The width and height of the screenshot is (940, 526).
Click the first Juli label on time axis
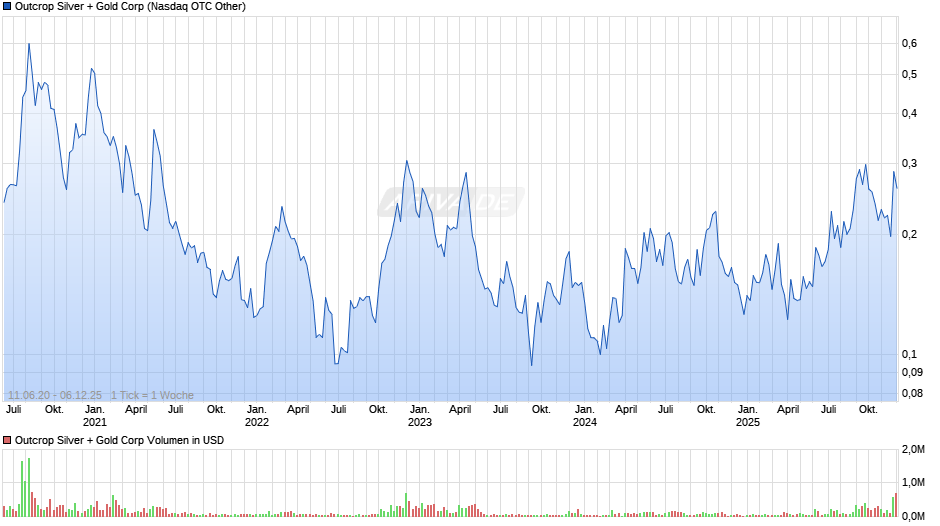point(14,409)
